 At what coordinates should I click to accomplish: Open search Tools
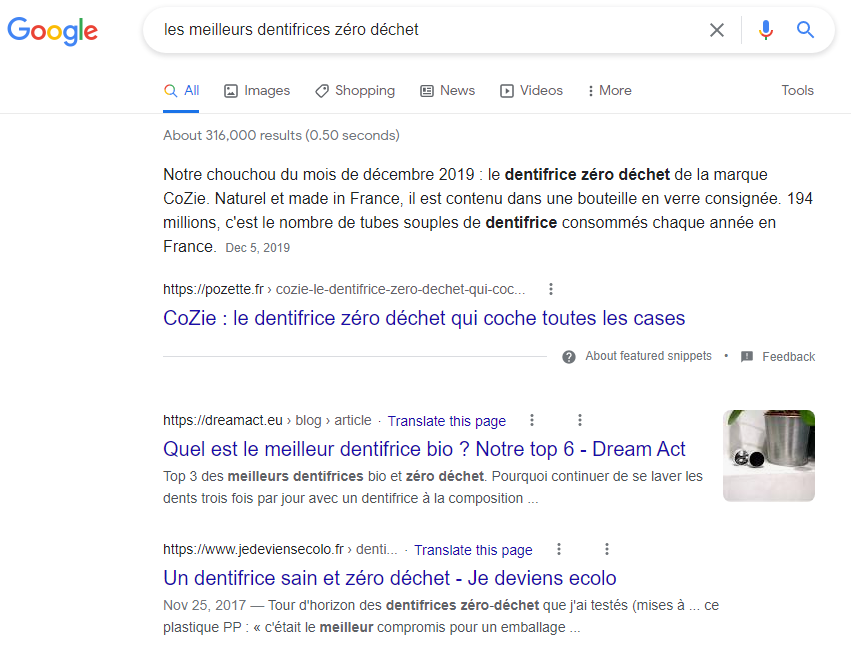(x=797, y=91)
